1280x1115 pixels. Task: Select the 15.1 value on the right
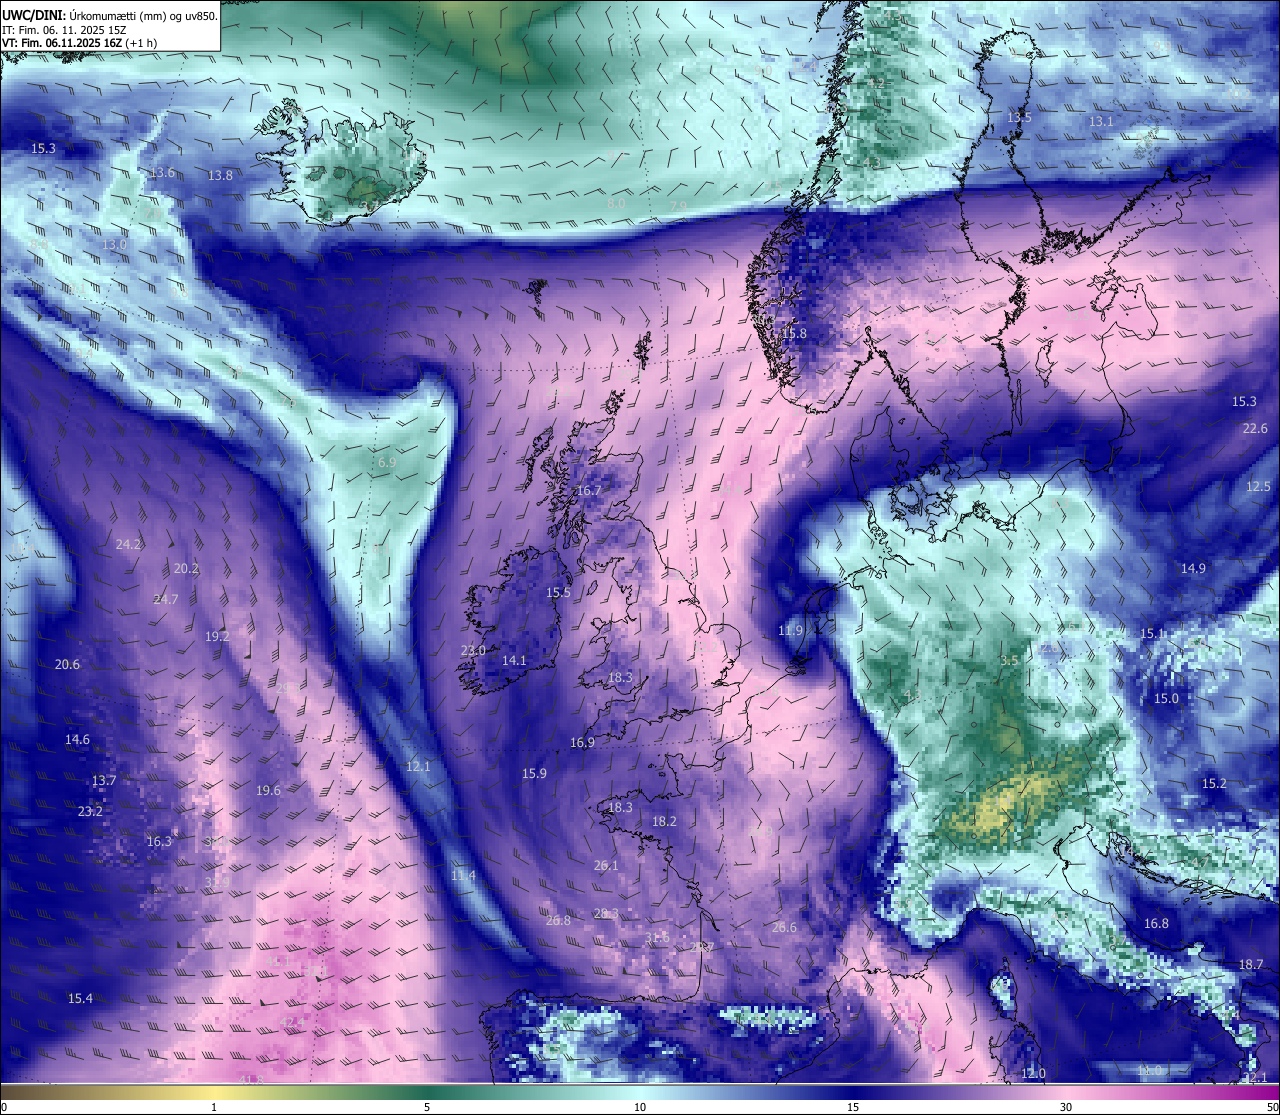click(1152, 634)
